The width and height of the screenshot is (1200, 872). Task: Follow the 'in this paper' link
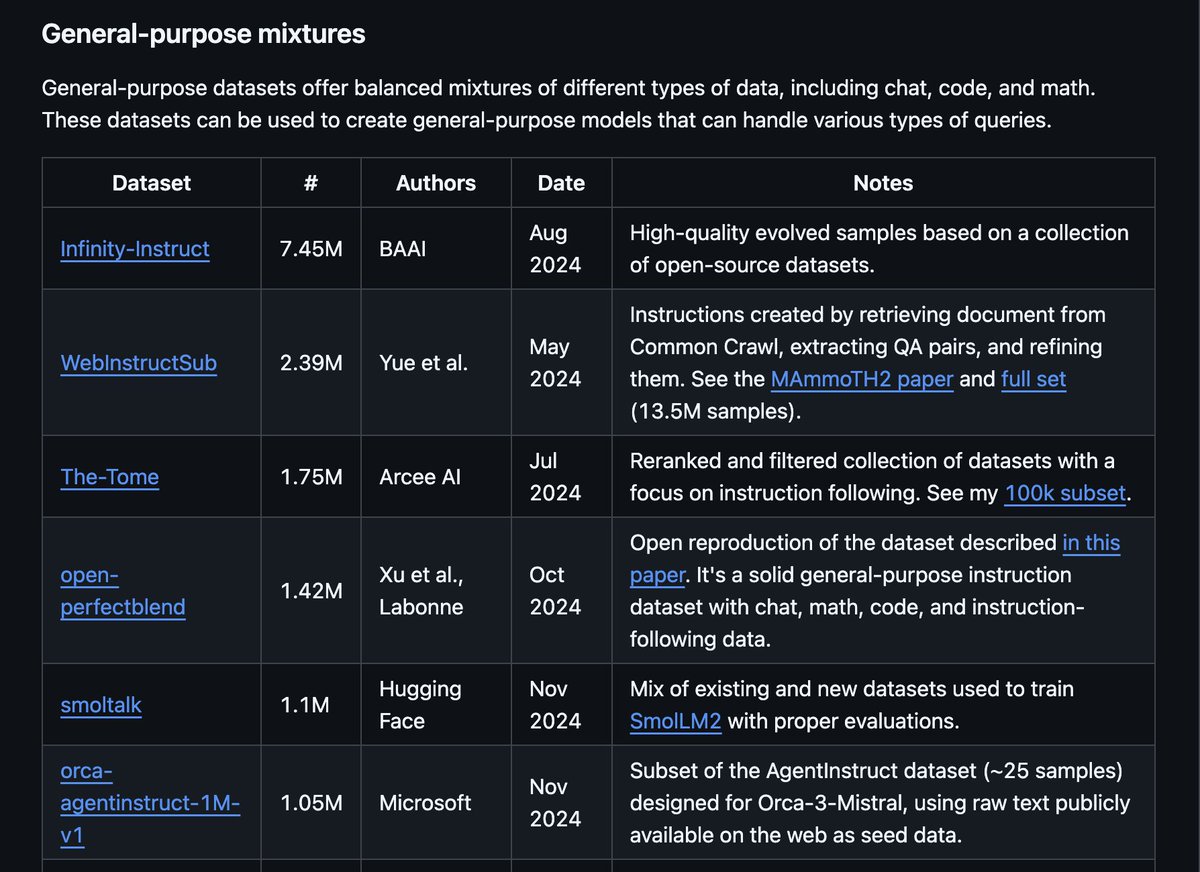875,559
